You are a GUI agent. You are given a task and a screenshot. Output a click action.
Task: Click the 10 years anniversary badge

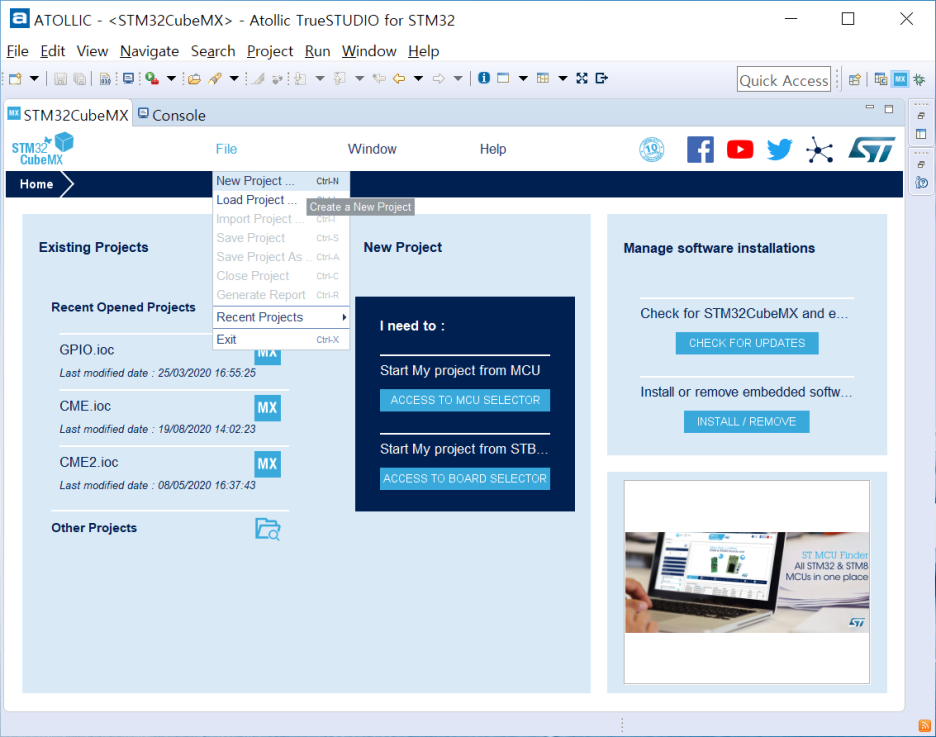click(x=651, y=149)
